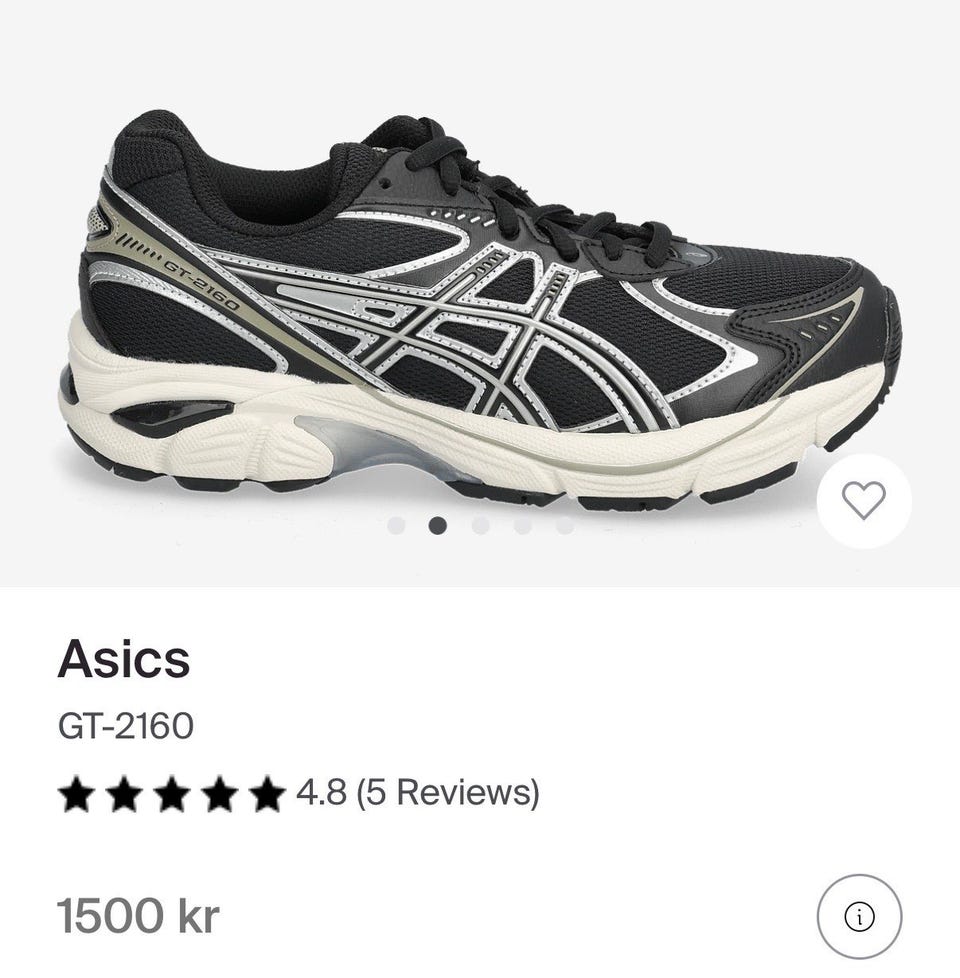
Task: Click the GT-2160 product title
Action: [125, 726]
